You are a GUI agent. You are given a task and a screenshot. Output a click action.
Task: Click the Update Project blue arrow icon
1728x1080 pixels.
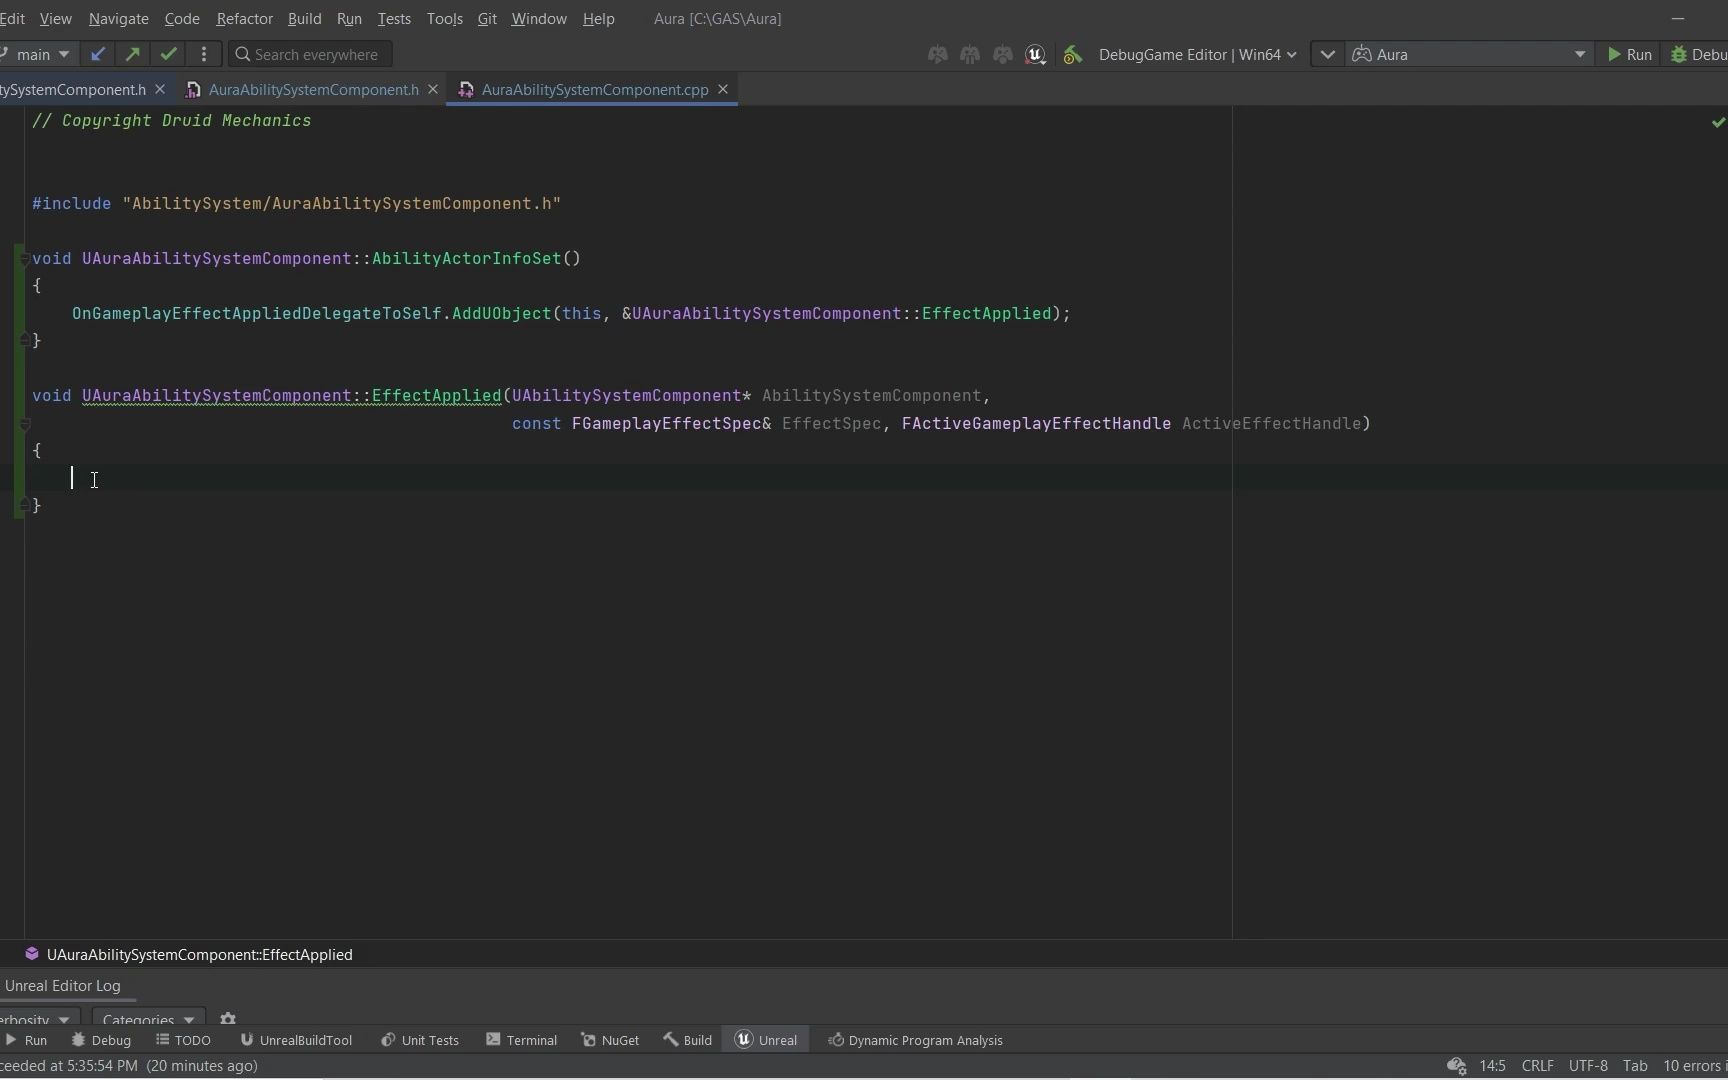97,54
